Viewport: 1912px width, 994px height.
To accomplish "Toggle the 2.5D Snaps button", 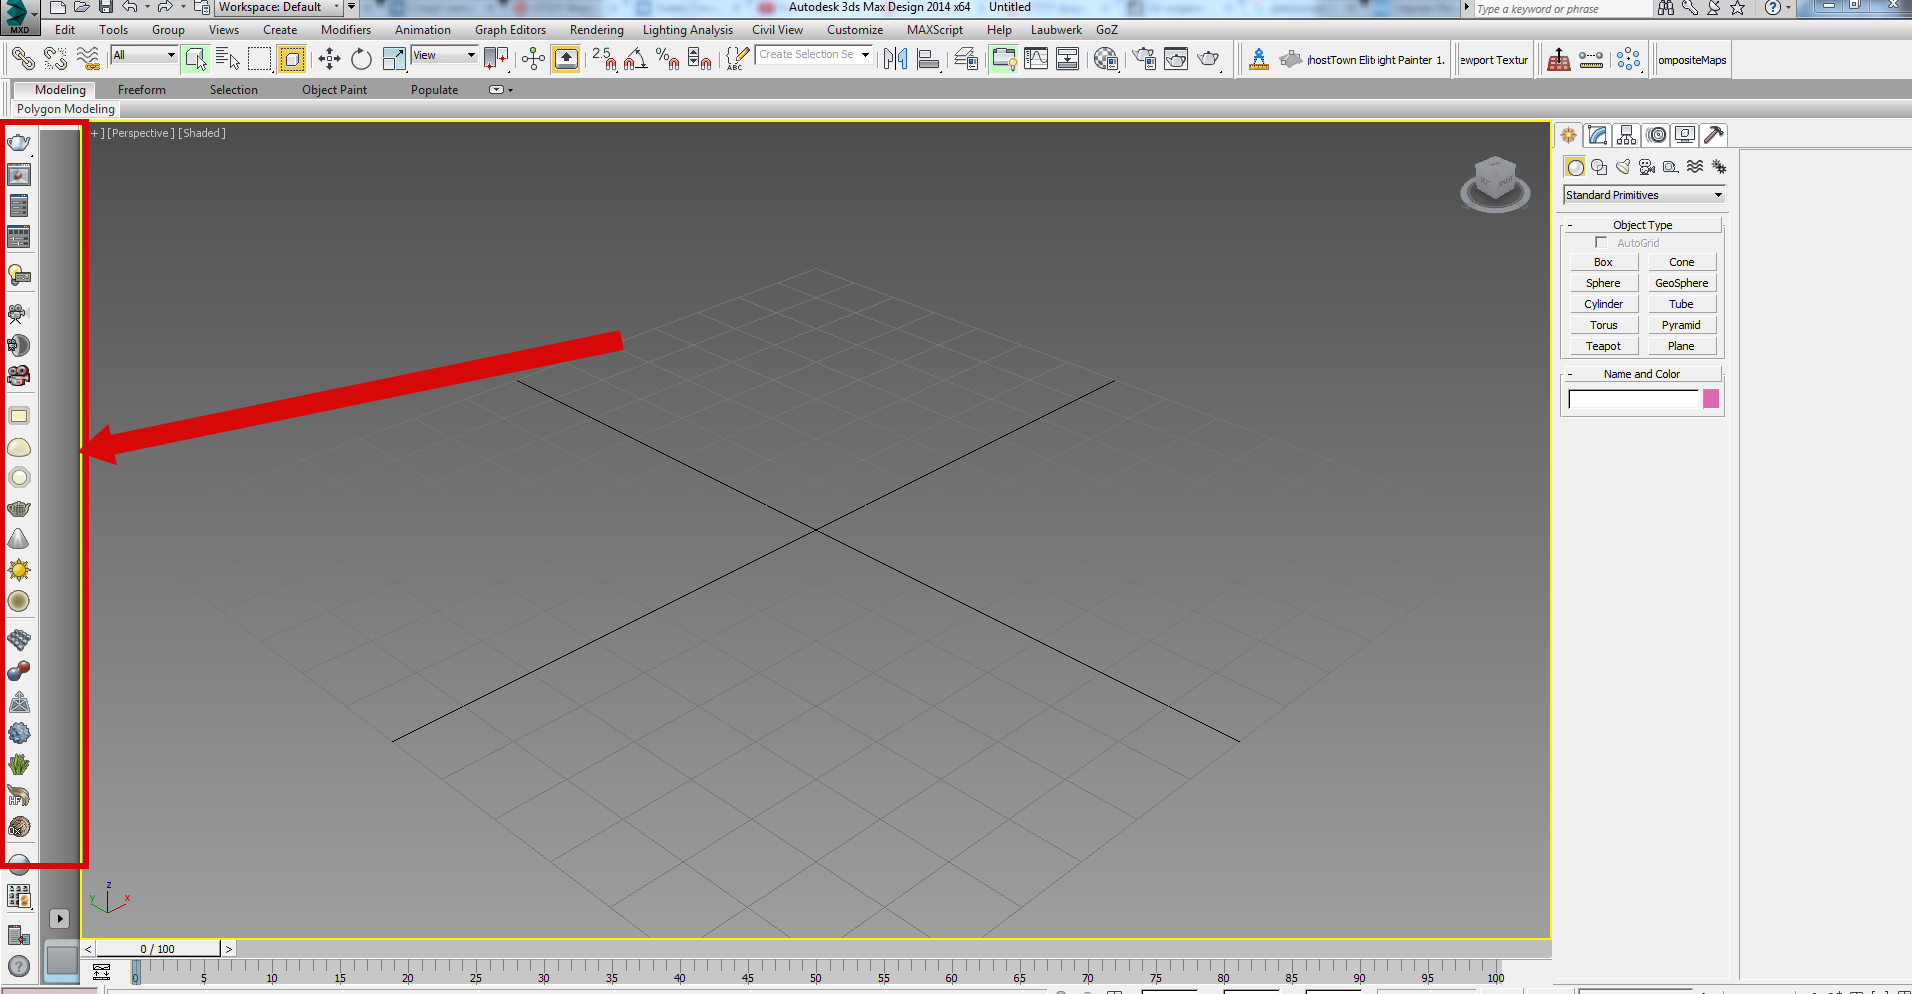I will (x=604, y=59).
